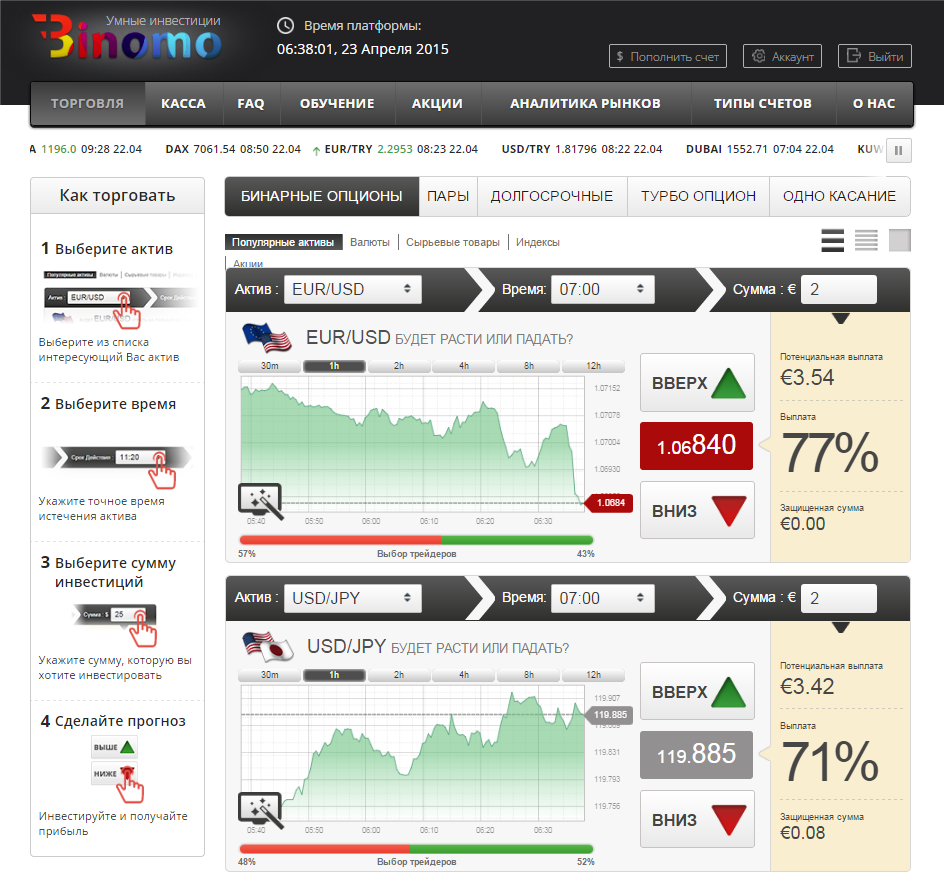The image size is (944, 879).
Task: Click the Пополнить счет button
Action: coord(666,57)
